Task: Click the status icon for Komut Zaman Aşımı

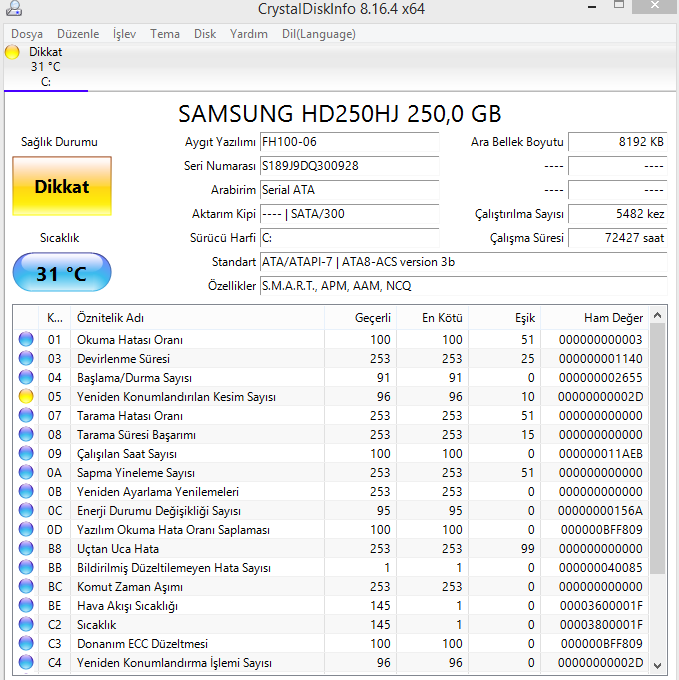Action: [x=26, y=587]
